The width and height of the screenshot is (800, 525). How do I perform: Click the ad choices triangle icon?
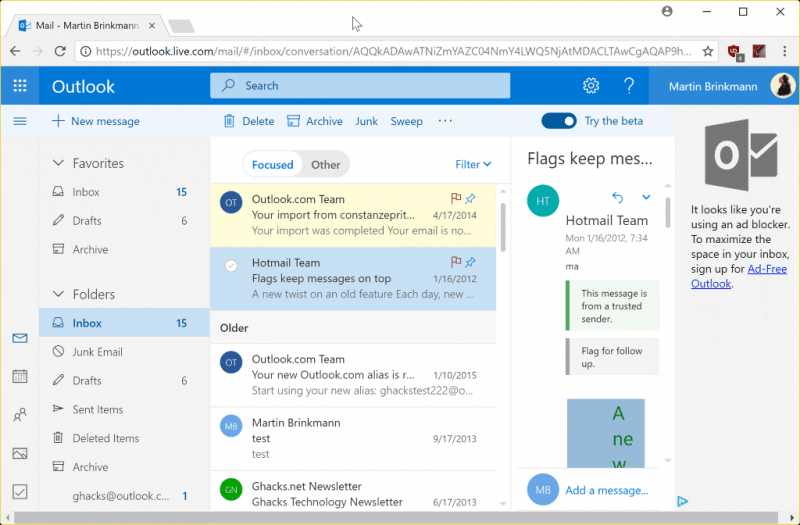point(682,502)
